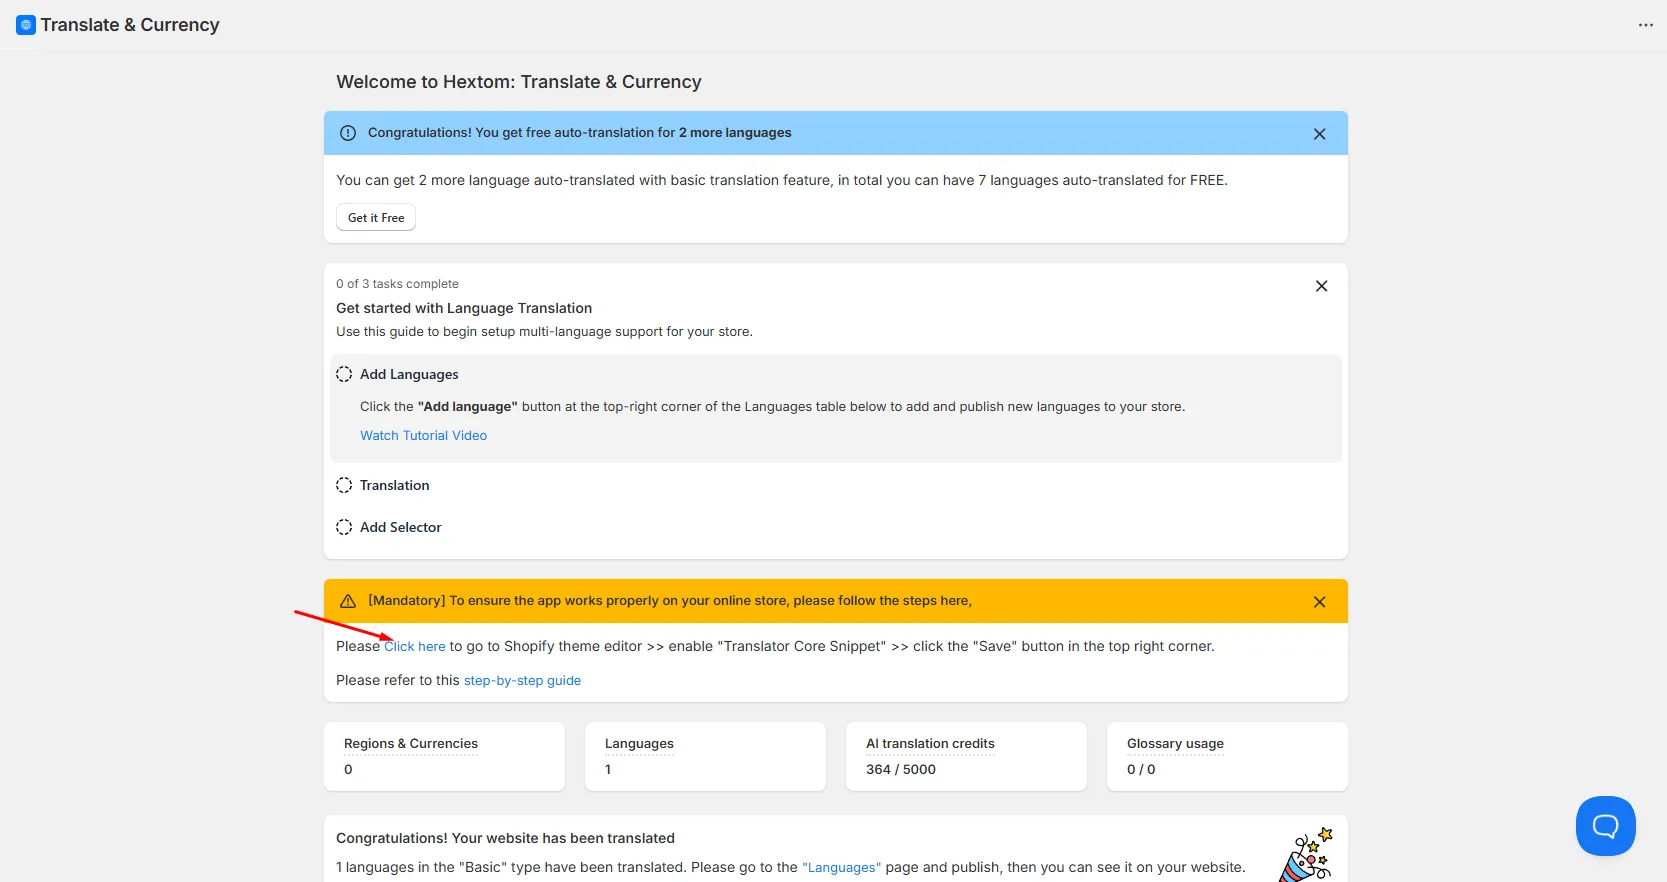Close the Get started guide card
Image resolution: width=1667 pixels, height=882 pixels.
[x=1321, y=286]
